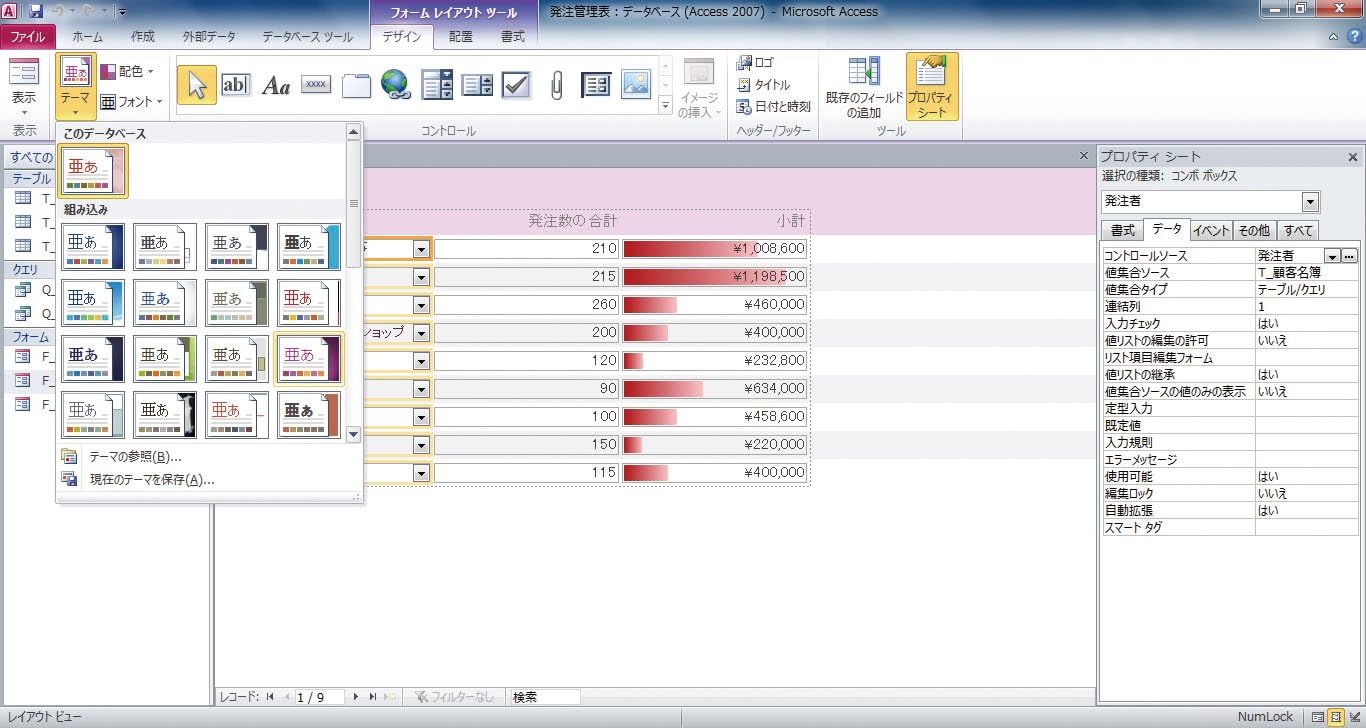Select the Check Box control tool
The width and height of the screenshot is (1366, 728).
pyautogui.click(x=516, y=85)
